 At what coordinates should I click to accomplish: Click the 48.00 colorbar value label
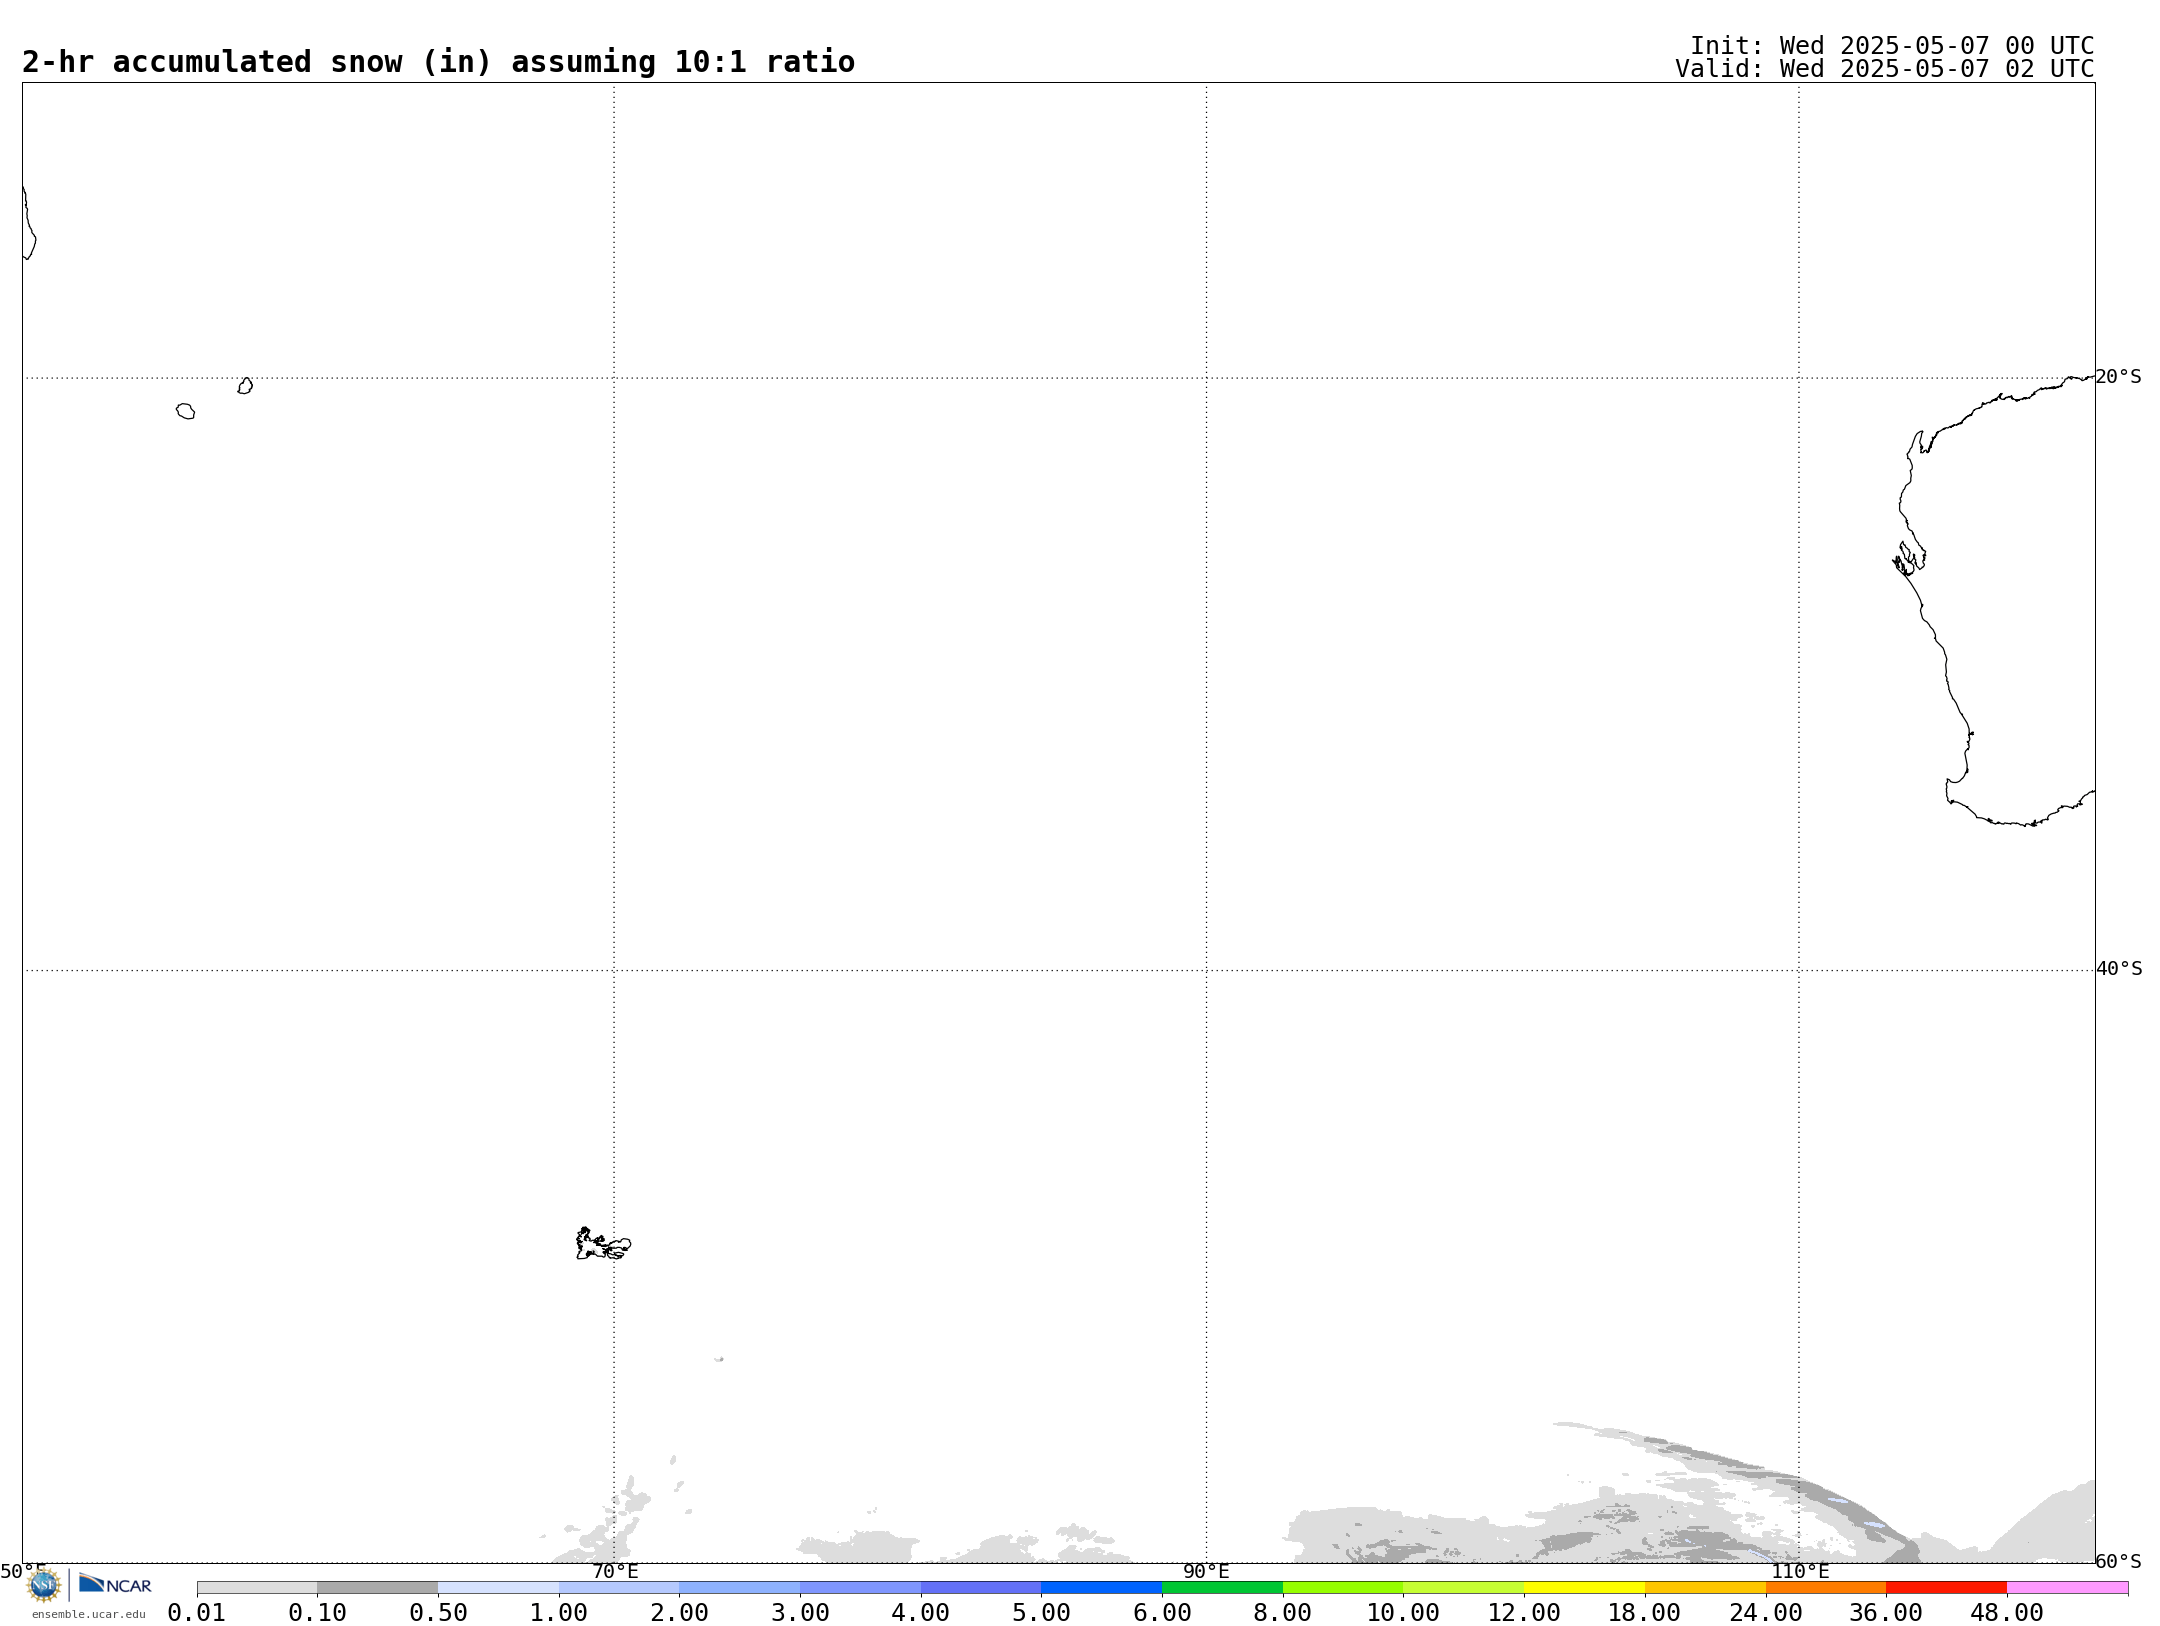(2007, 1612)
